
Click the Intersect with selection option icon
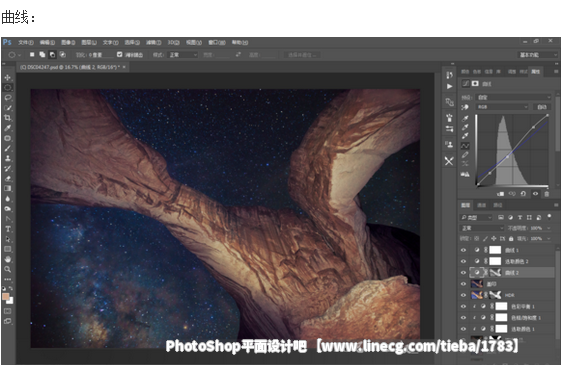pyautogui.click(x=63, y=55)
